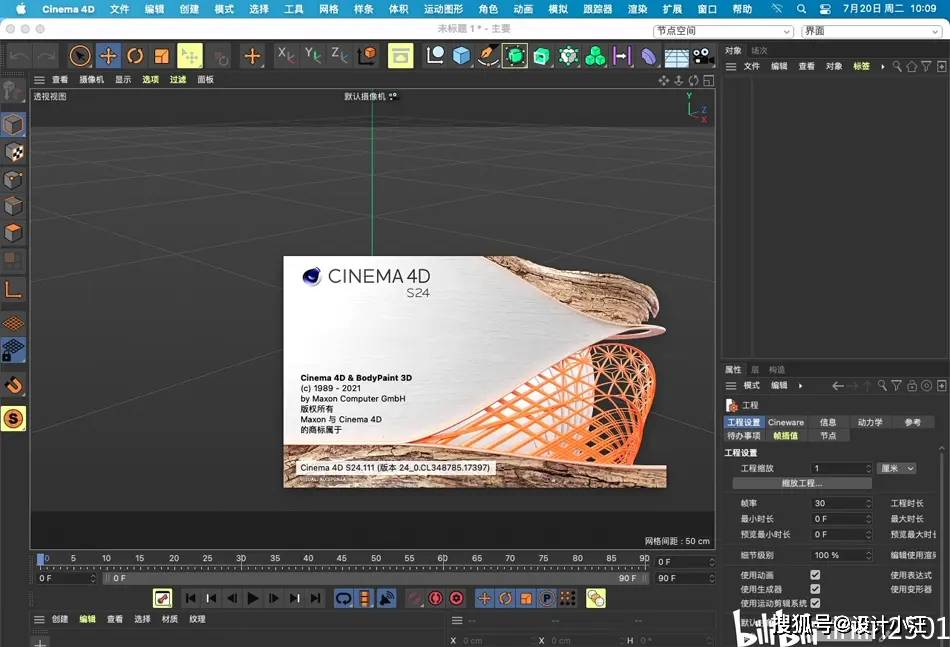The height and width of the screenshot is (647, 950).
Task: Switch to the Cineware tab
Action: pyautogui.click(x=786, y=422)
